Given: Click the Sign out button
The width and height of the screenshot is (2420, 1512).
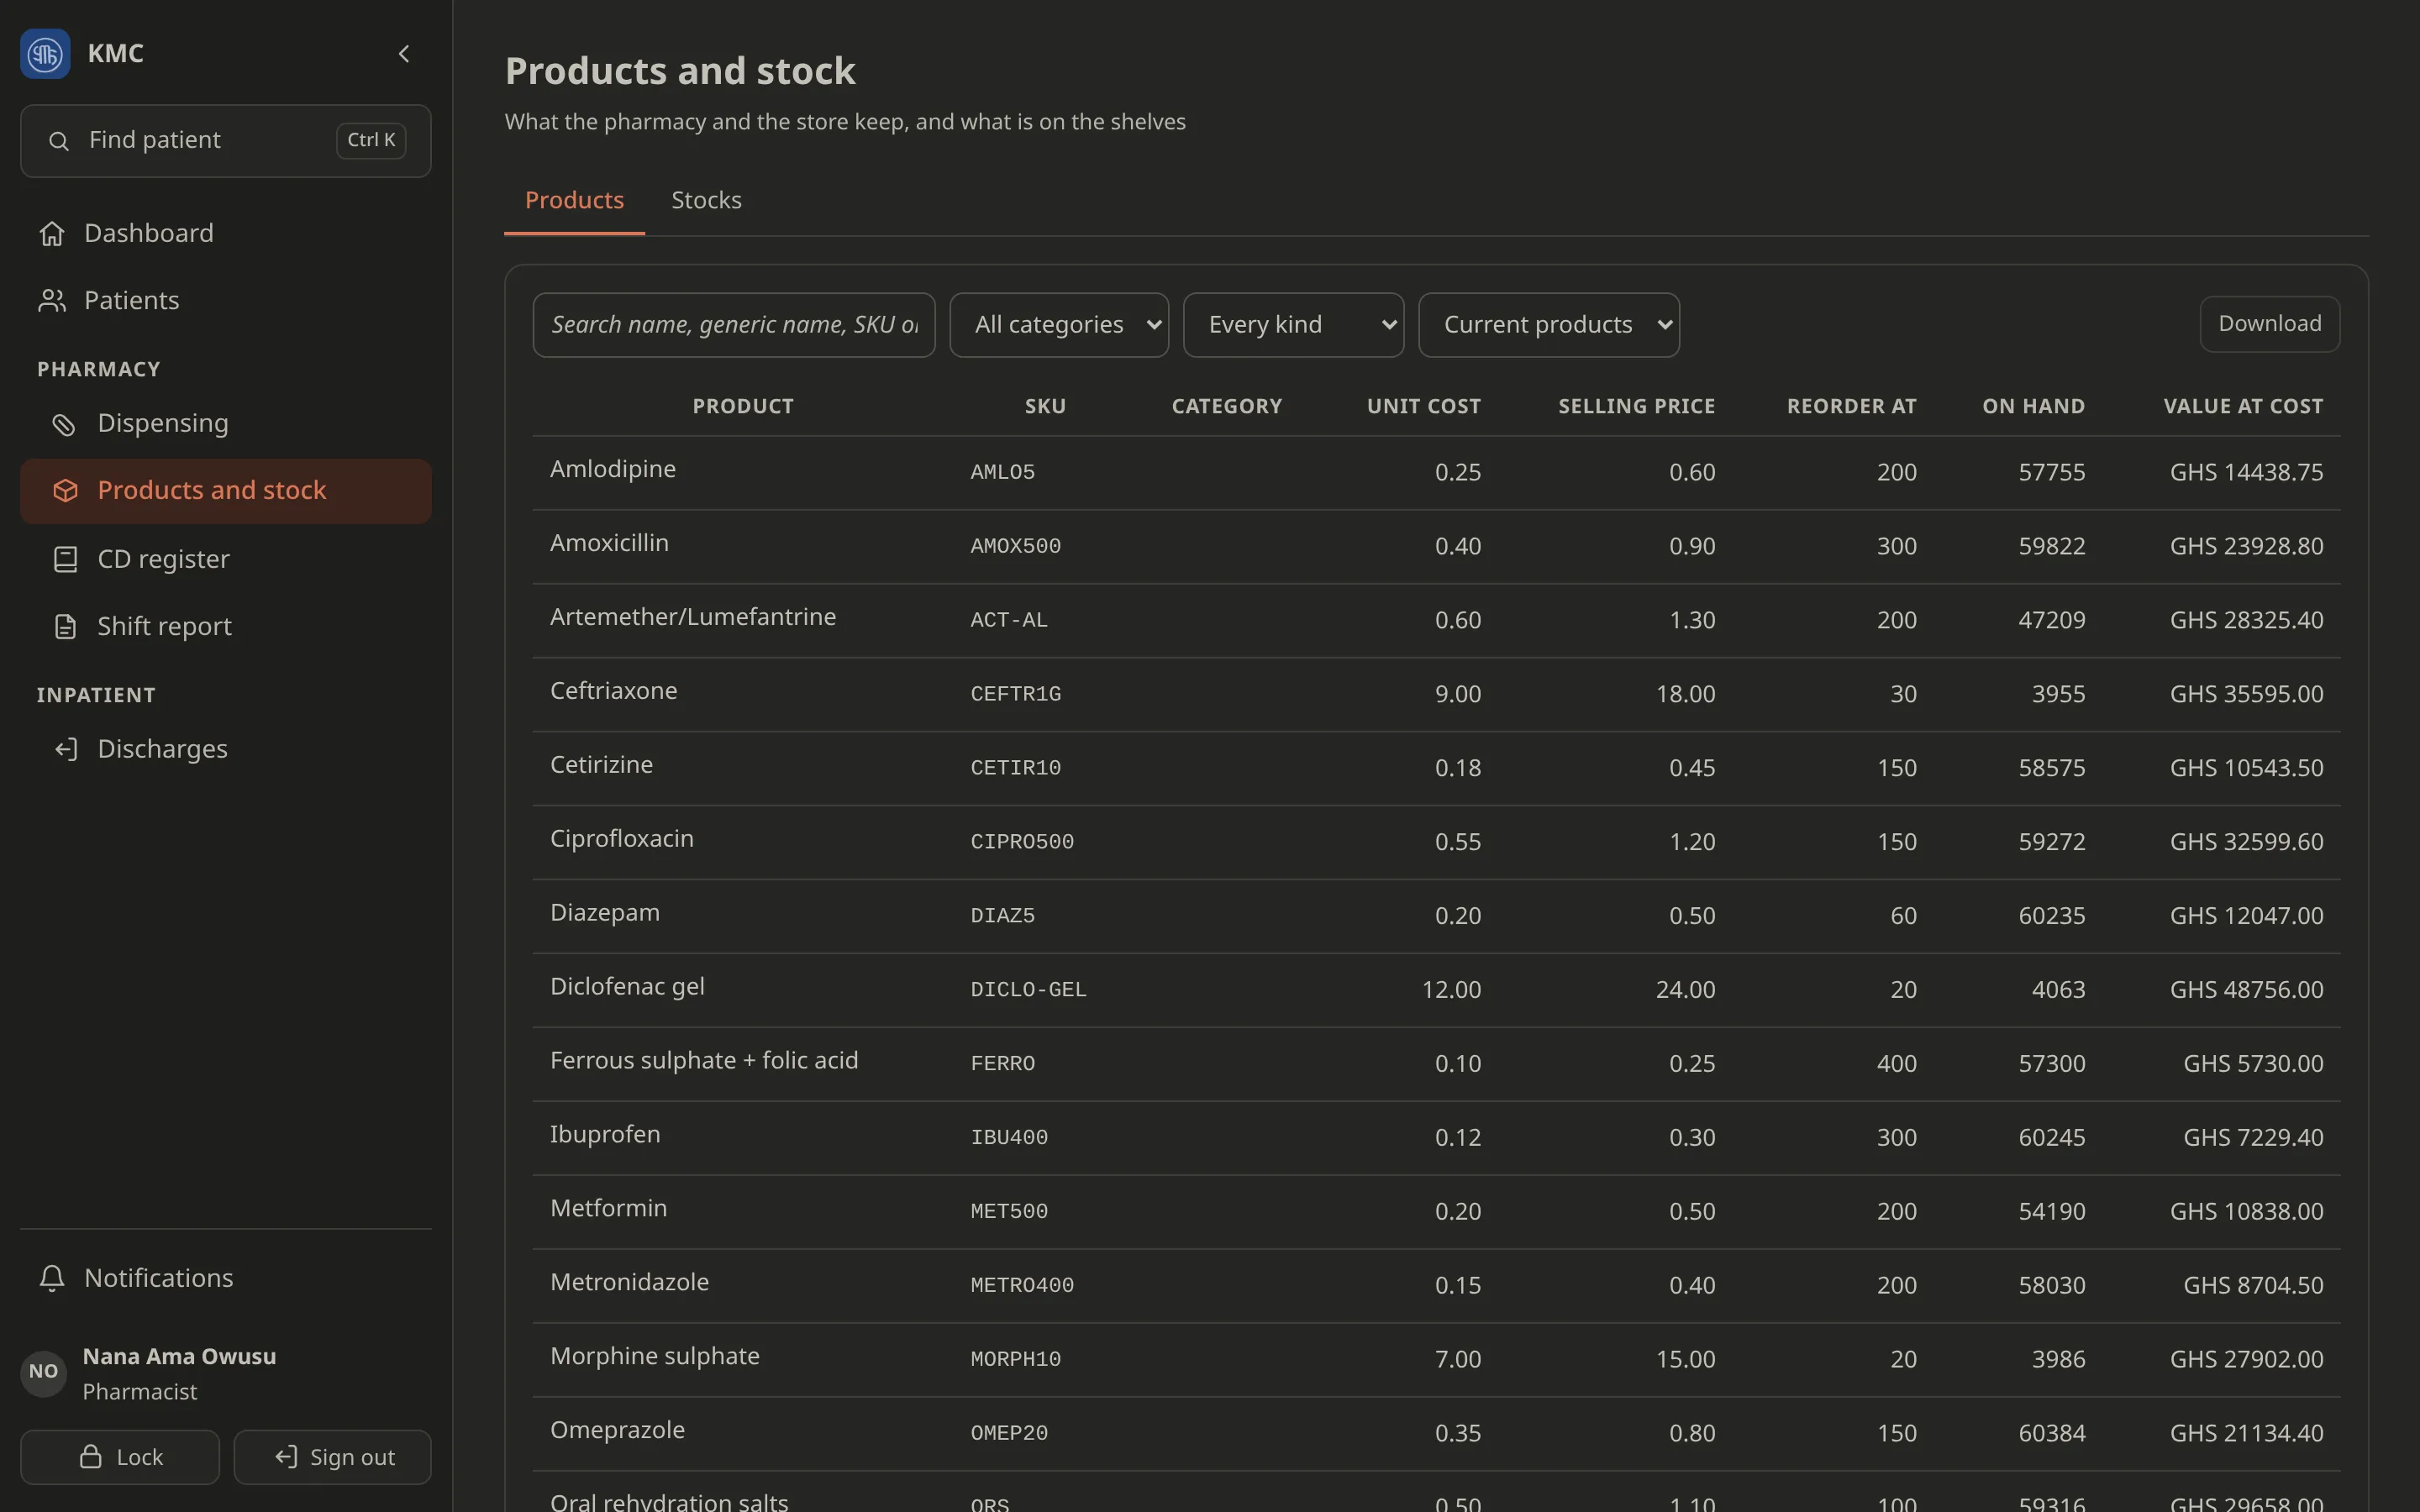Looking at the screenshot, I should pos(333,1457).
